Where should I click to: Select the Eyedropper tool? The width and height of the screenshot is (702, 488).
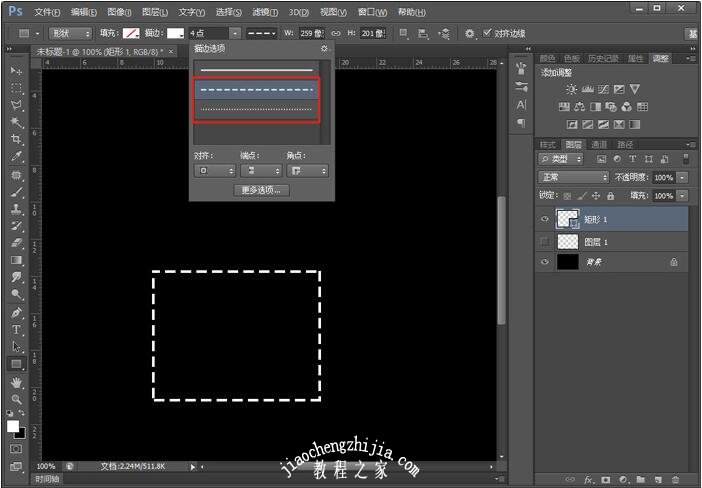16,157
